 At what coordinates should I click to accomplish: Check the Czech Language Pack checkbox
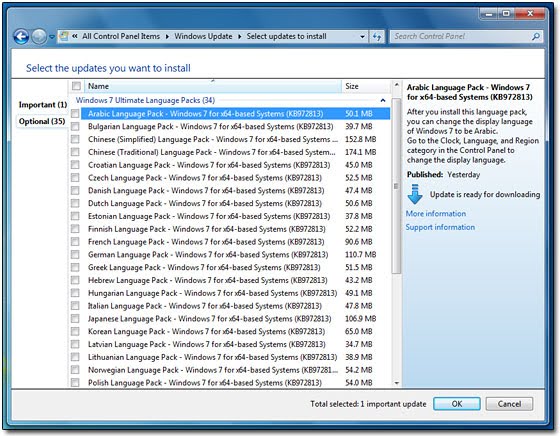pos(75,178)
